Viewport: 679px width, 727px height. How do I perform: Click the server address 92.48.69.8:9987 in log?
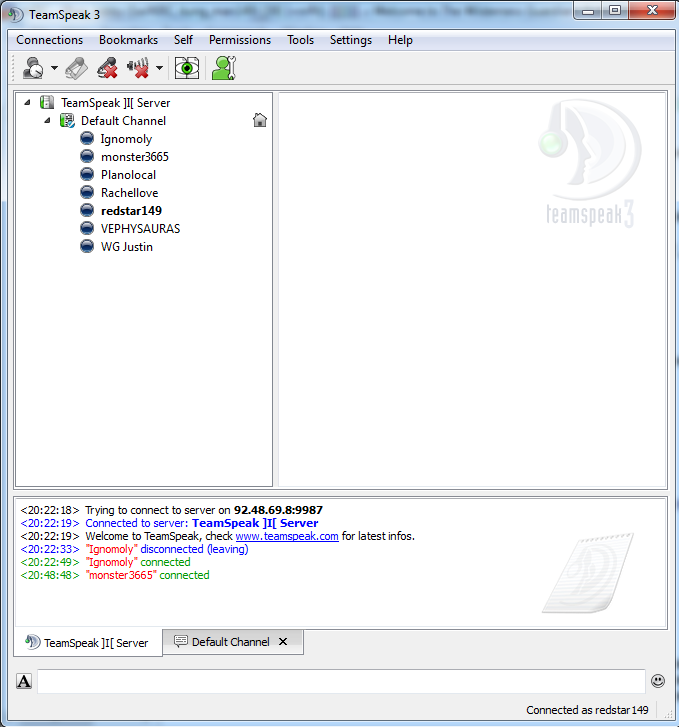click(x=278, y=510)
